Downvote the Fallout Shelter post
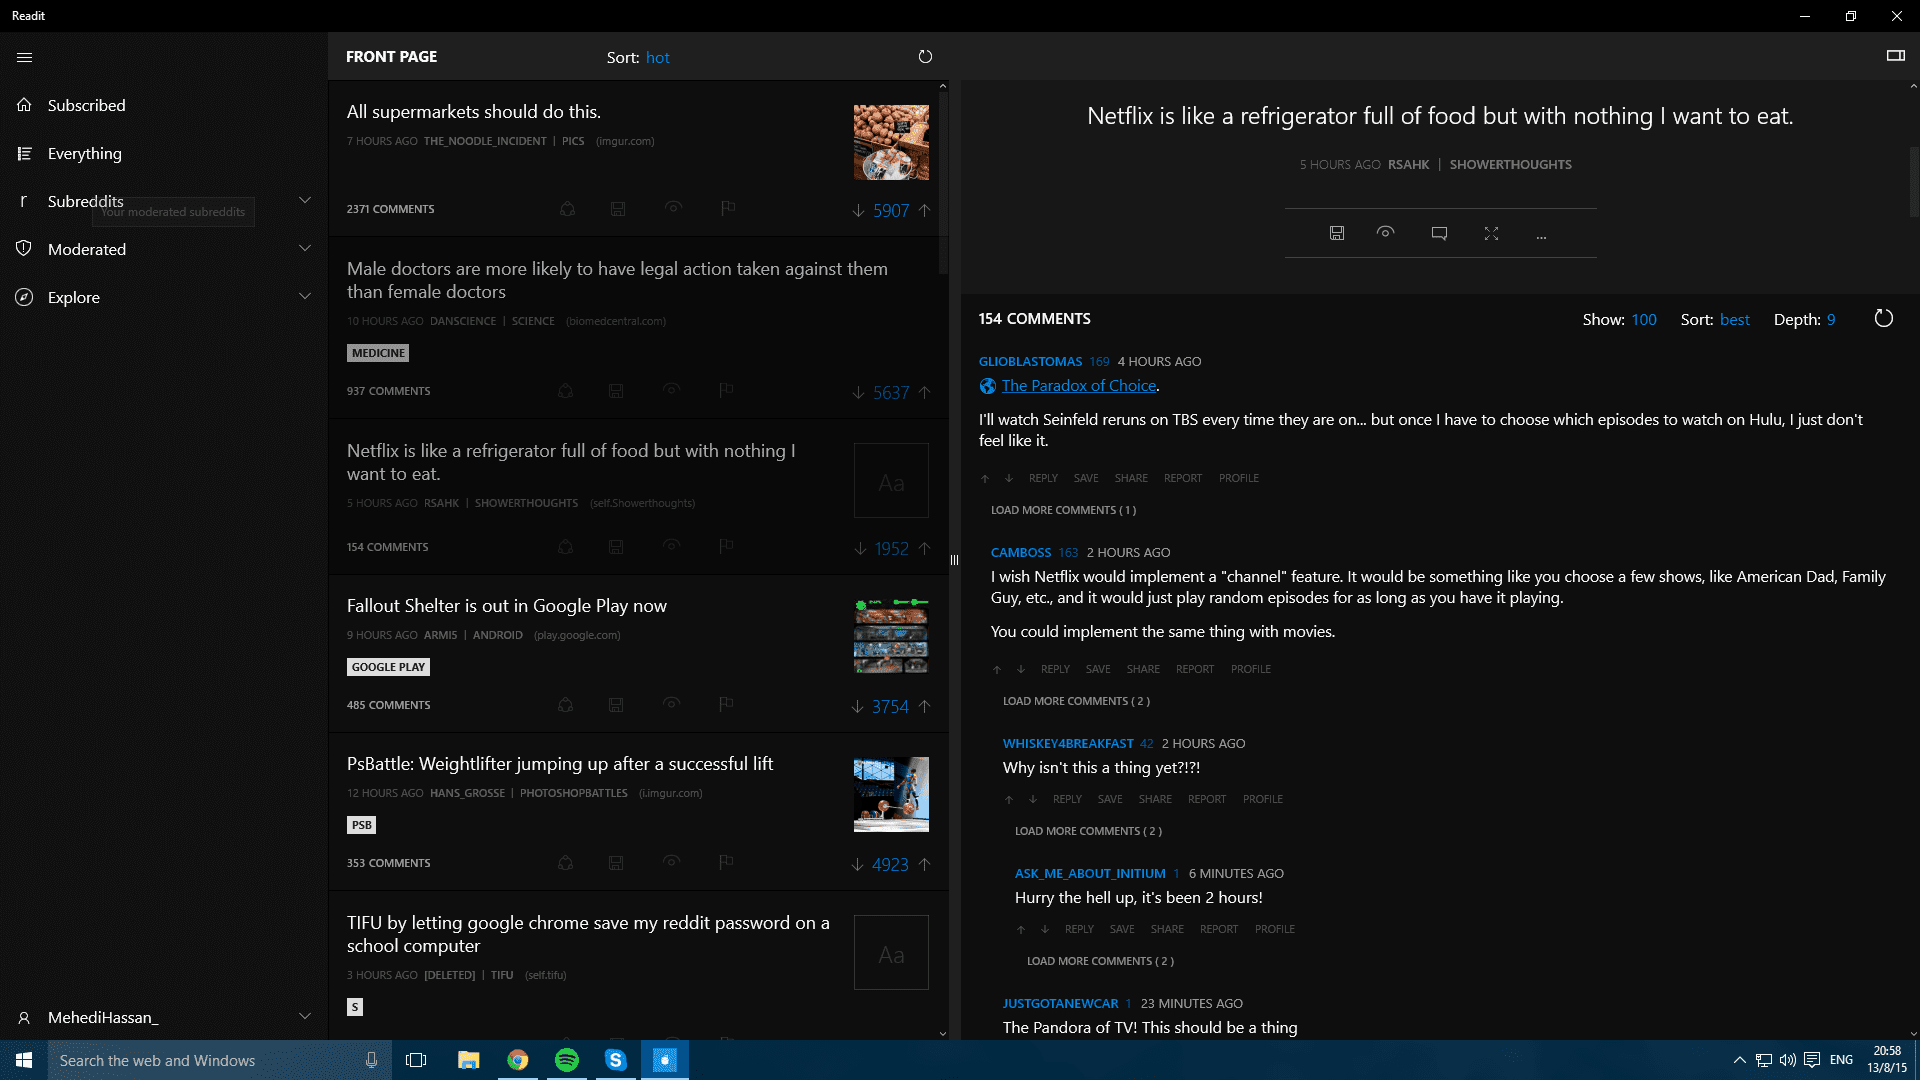The width and height of the screenshot is (1920, 1080). pyautogui.click(x=857, y=706)
